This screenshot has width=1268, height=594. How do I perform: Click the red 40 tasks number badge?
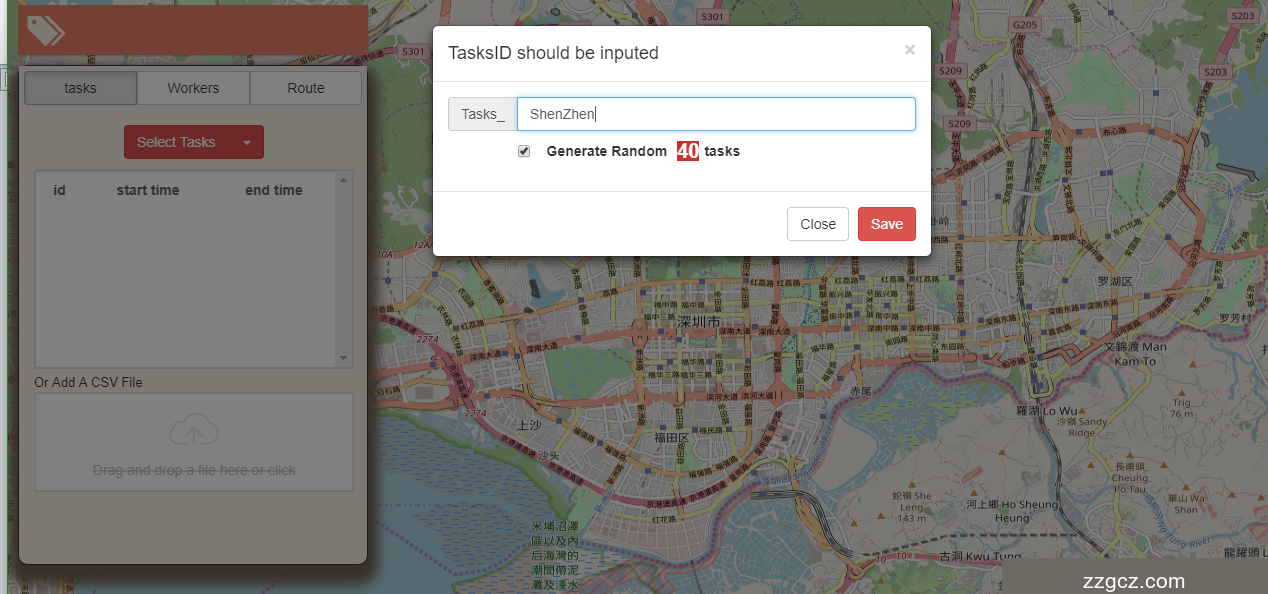(687, 151)
